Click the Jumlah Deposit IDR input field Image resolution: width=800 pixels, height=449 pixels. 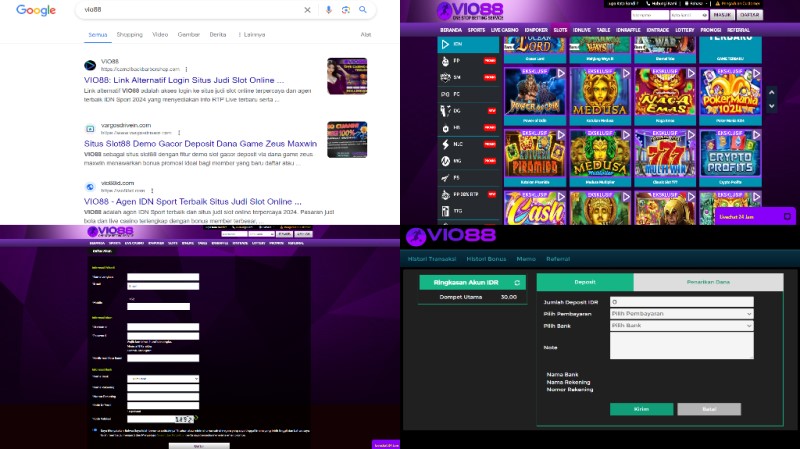pyautogui.click(x=682, y=302)
